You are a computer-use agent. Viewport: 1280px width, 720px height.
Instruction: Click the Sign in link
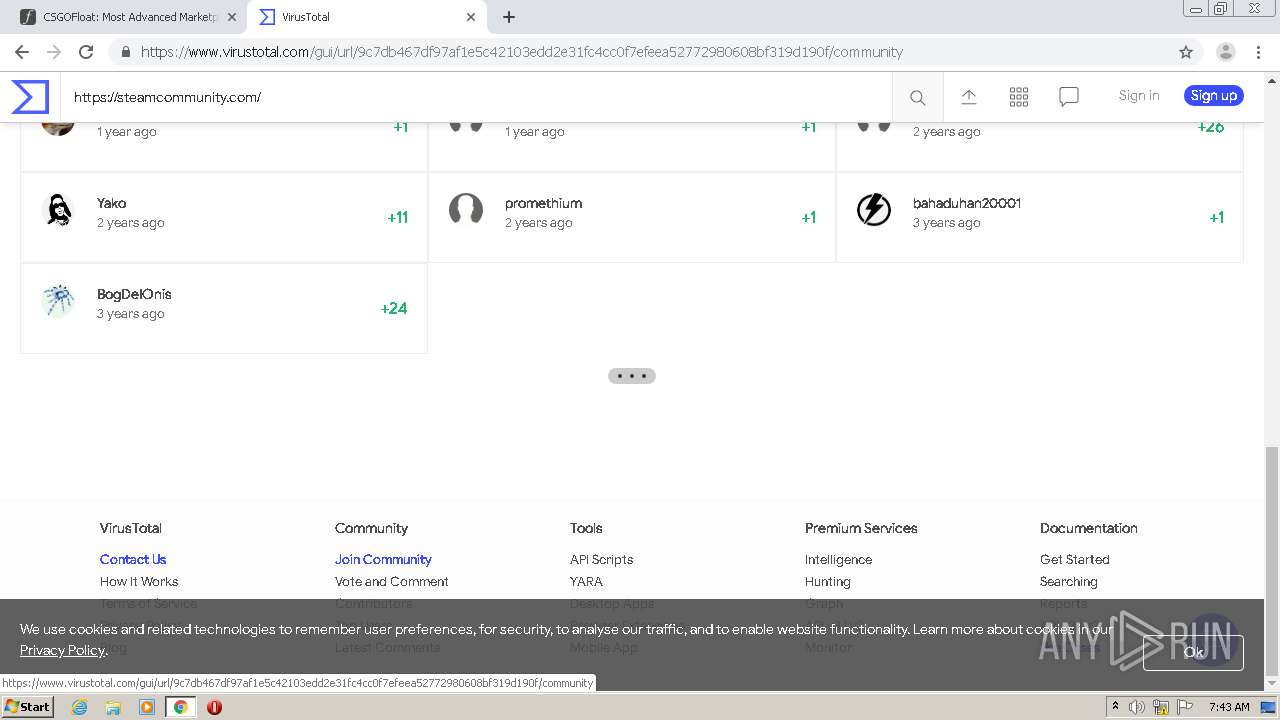(1139, 96)
